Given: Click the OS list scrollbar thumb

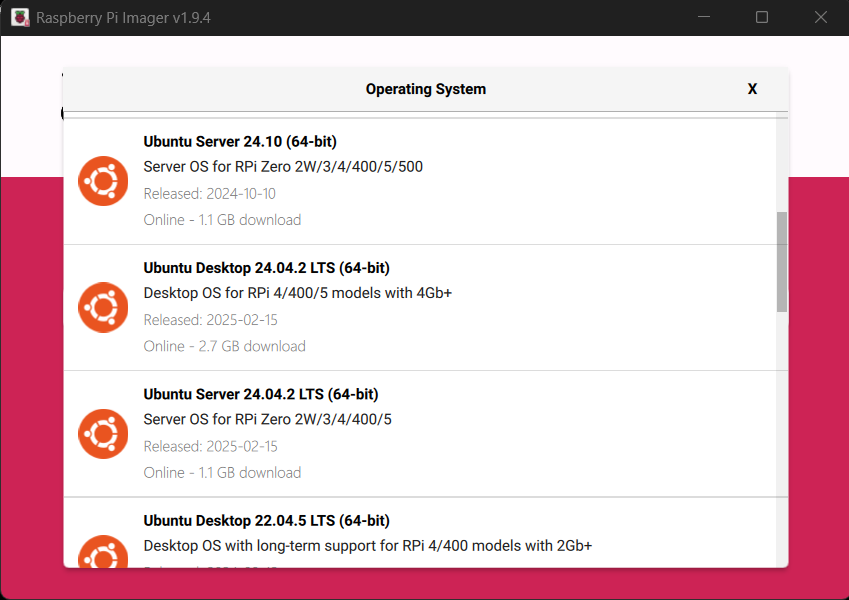Looking at the screenshot, I should (x=781, y=262).
